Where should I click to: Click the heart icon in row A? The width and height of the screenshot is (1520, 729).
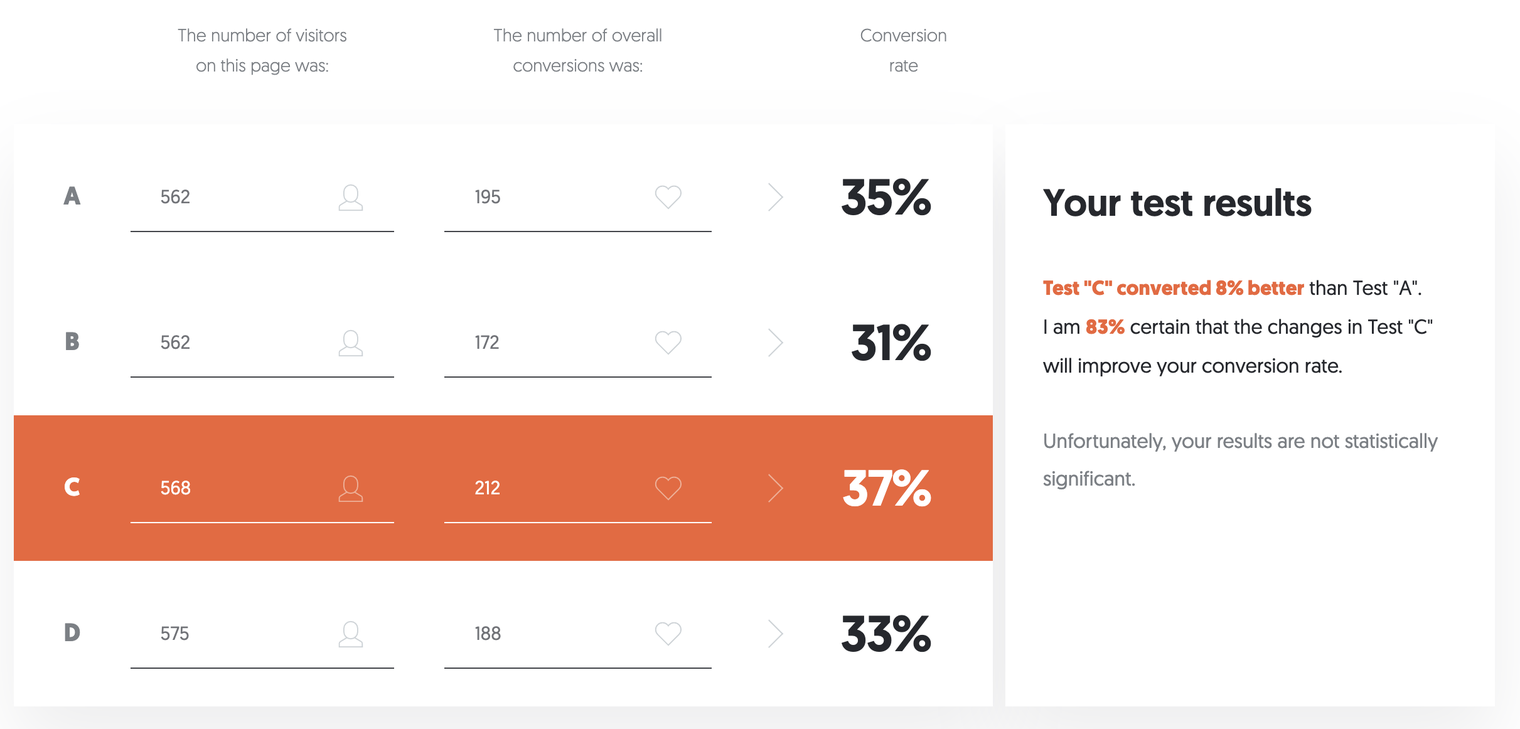[668, 197]
